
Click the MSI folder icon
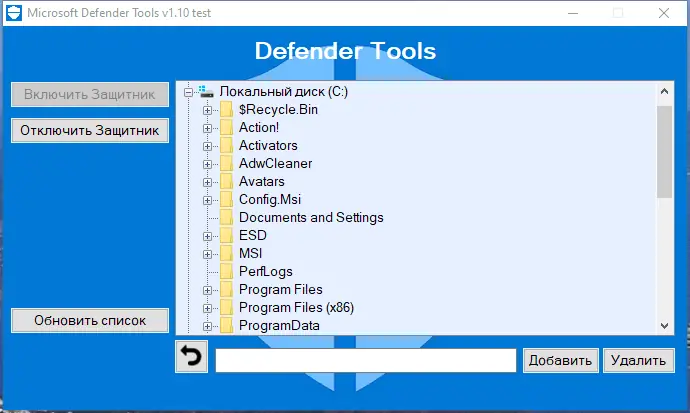coord(227,254)
